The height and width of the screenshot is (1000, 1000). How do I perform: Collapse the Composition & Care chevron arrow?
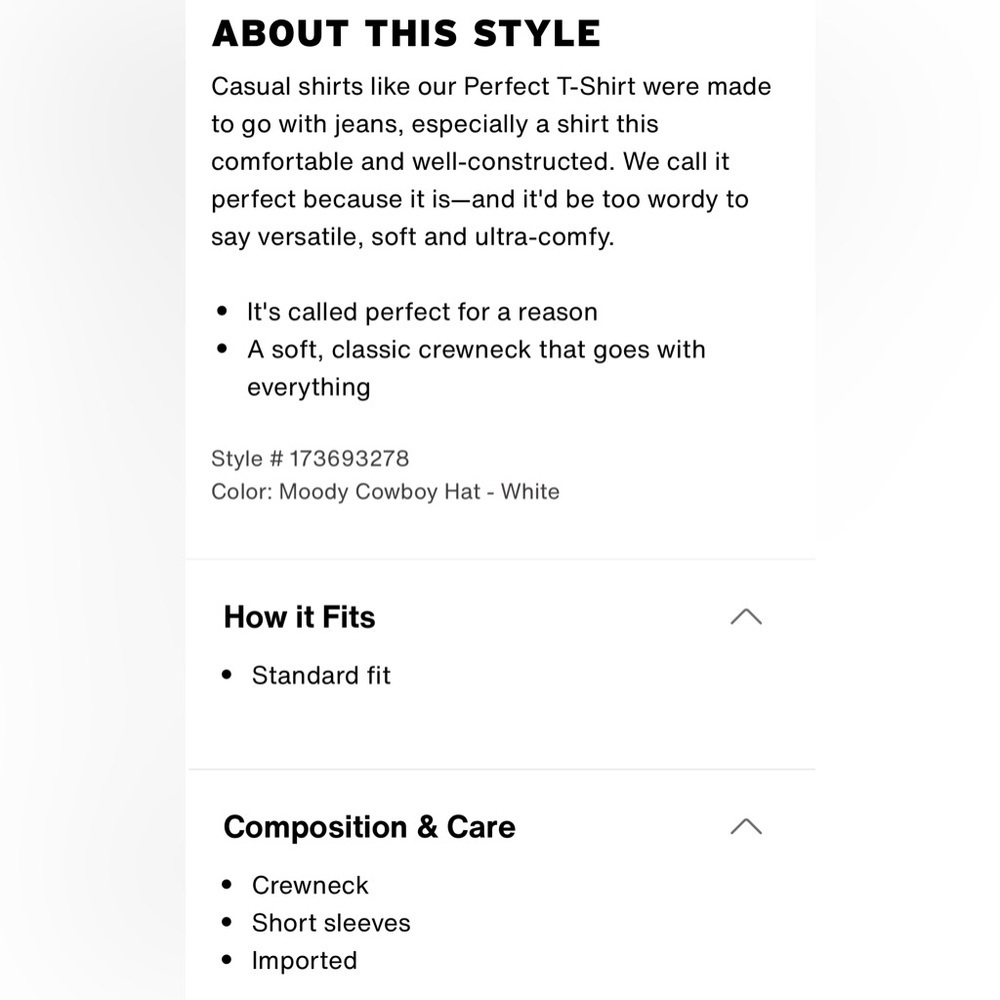(746, 827)
